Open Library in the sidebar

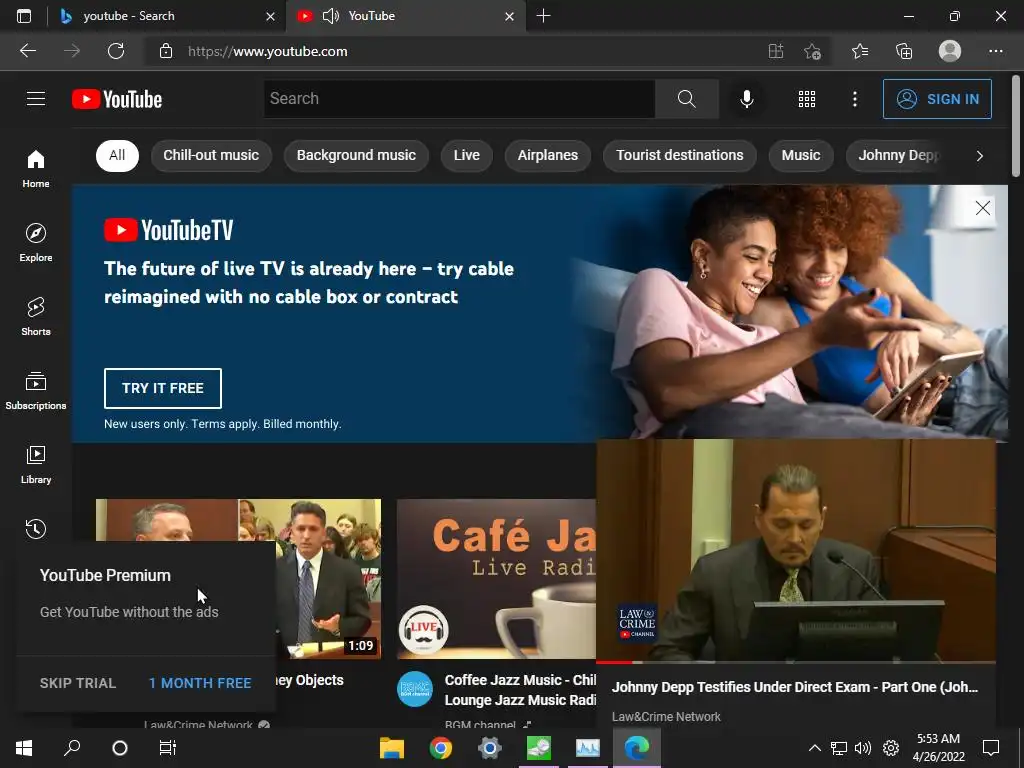(x=36, y=464)
